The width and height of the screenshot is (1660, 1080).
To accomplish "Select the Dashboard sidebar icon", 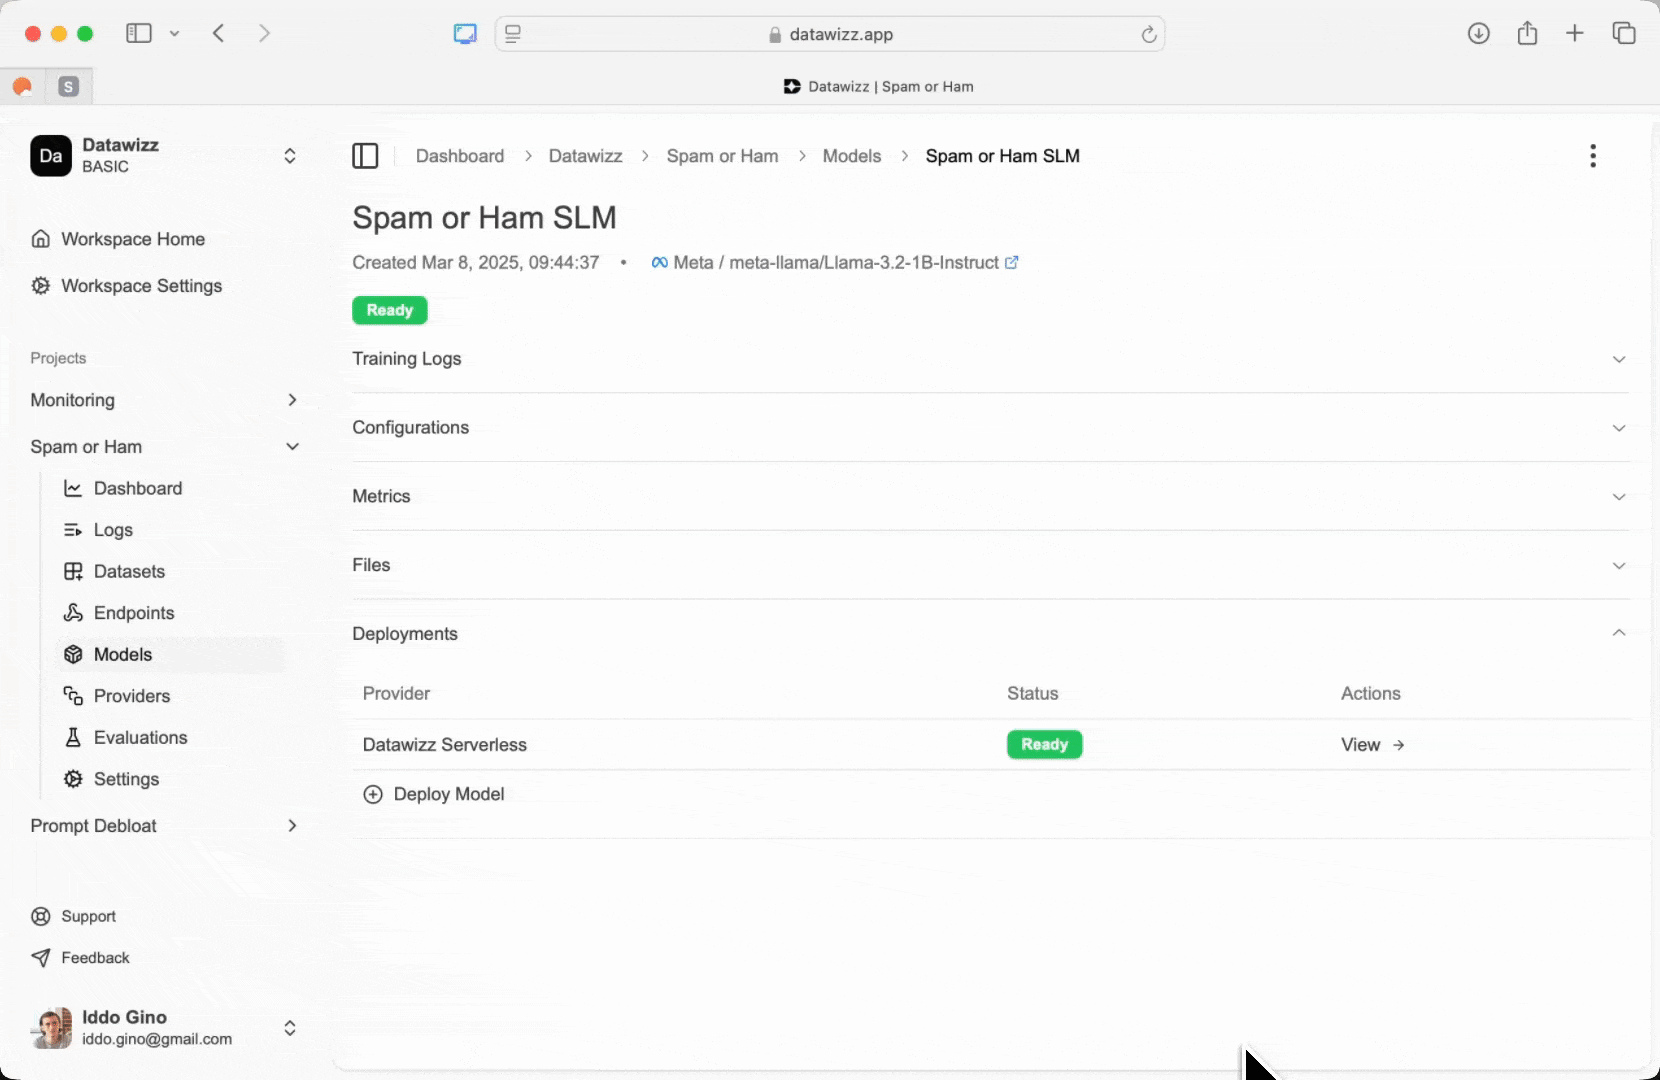I will point(74,488).
